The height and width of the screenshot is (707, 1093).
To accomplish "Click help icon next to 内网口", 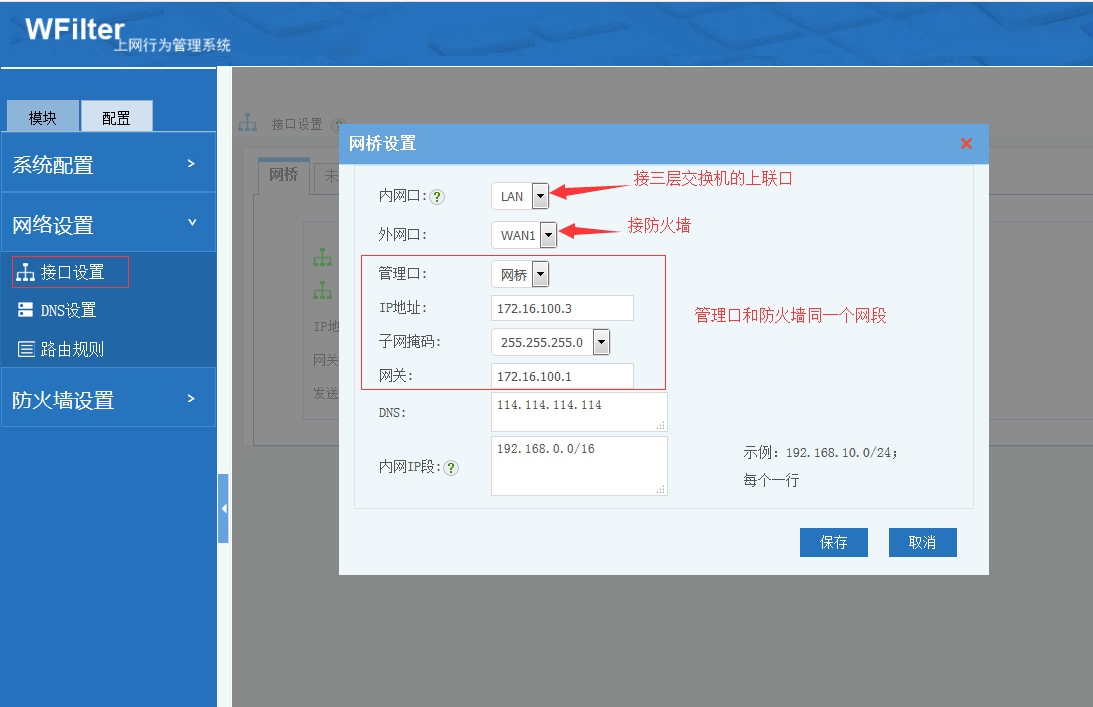I will tap(437, 197).
